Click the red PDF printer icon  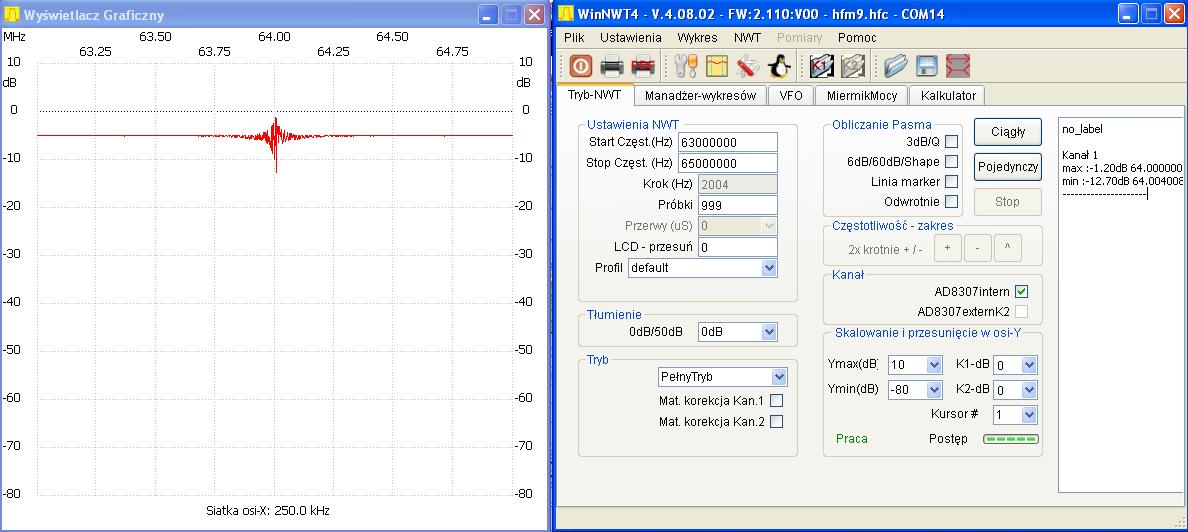click(x=643, y=66)
